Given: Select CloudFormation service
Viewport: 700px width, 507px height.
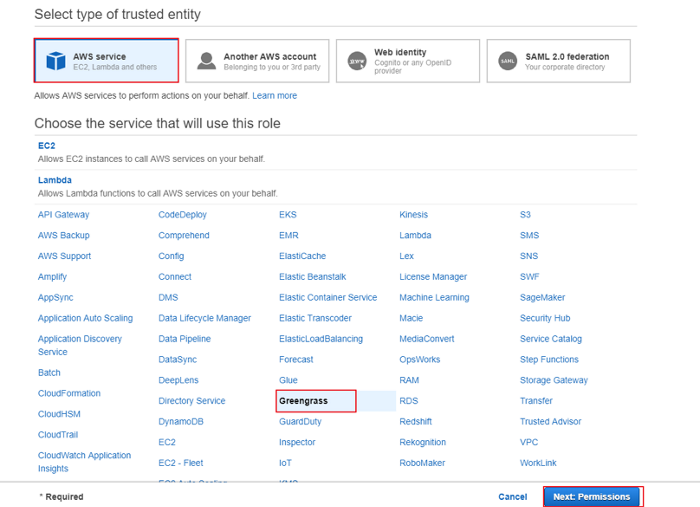Looking at the screenshot, I should pyautogui.click(x=69, y=393).
